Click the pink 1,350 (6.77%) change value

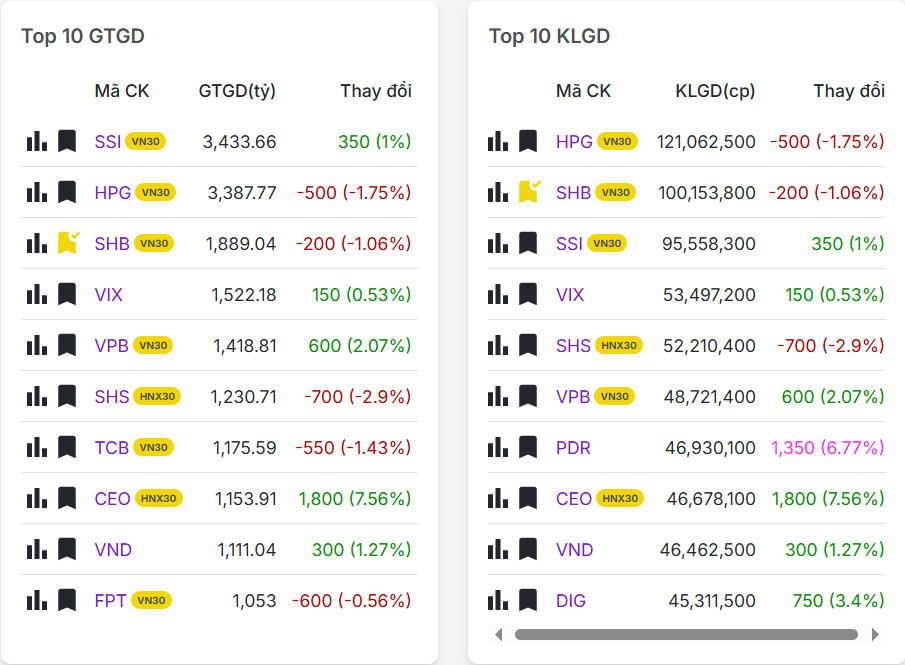(828, 447)
